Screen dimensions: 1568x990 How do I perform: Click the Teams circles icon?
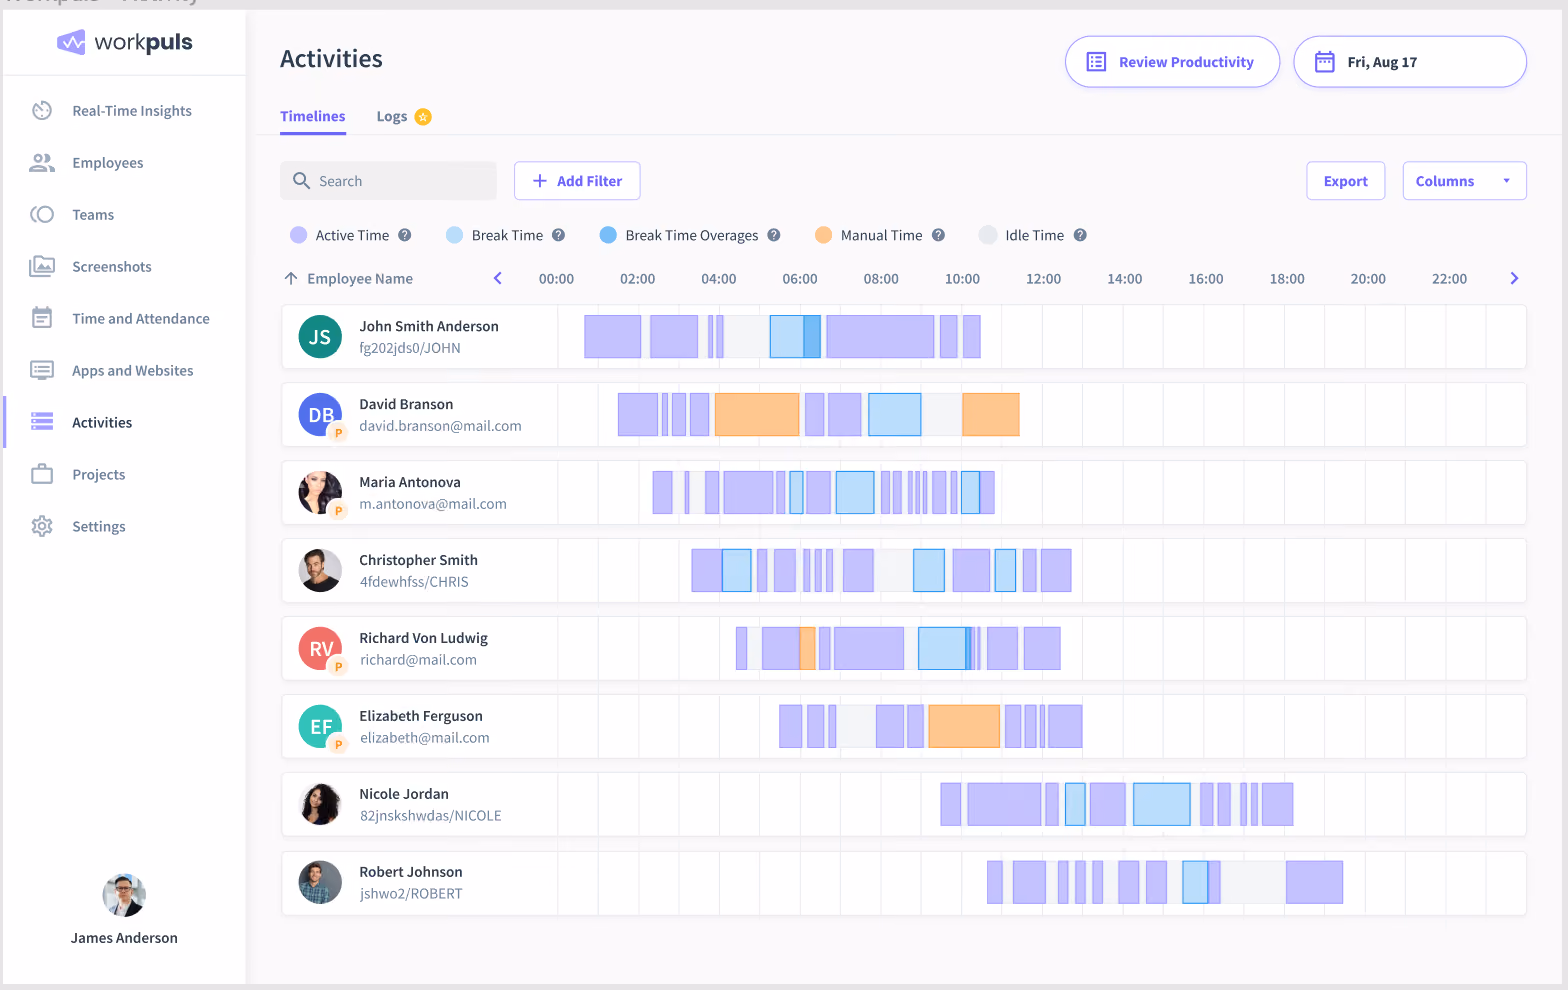pos(42,215)
